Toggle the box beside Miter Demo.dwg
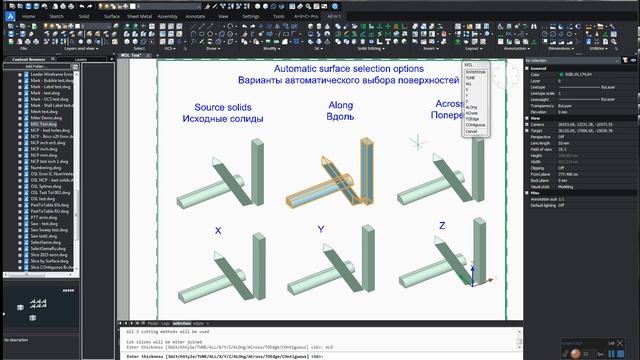Viewport: 640px width, 360px height. pos(20,118)
